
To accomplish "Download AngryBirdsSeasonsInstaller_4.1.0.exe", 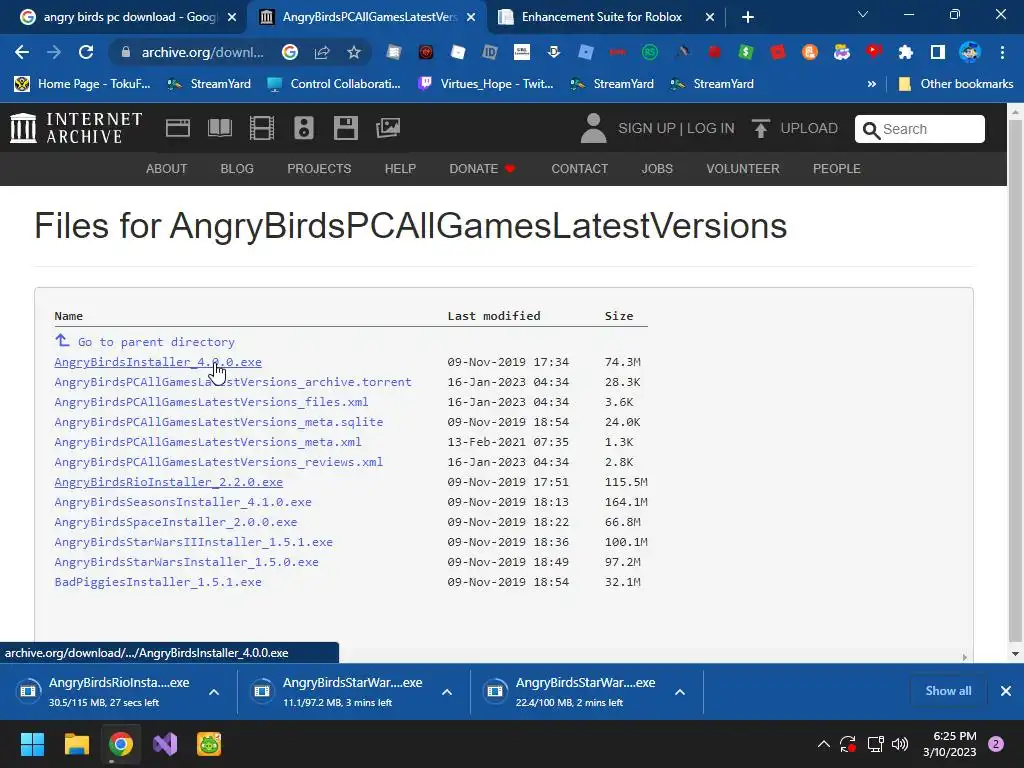I will click(183, 502).
